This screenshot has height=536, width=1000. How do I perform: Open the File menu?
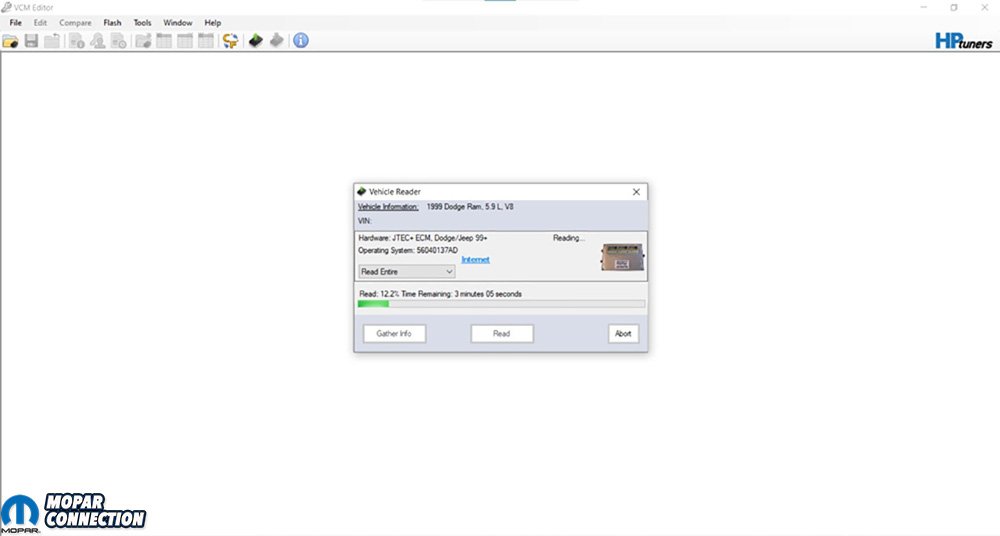click(15, 22)
